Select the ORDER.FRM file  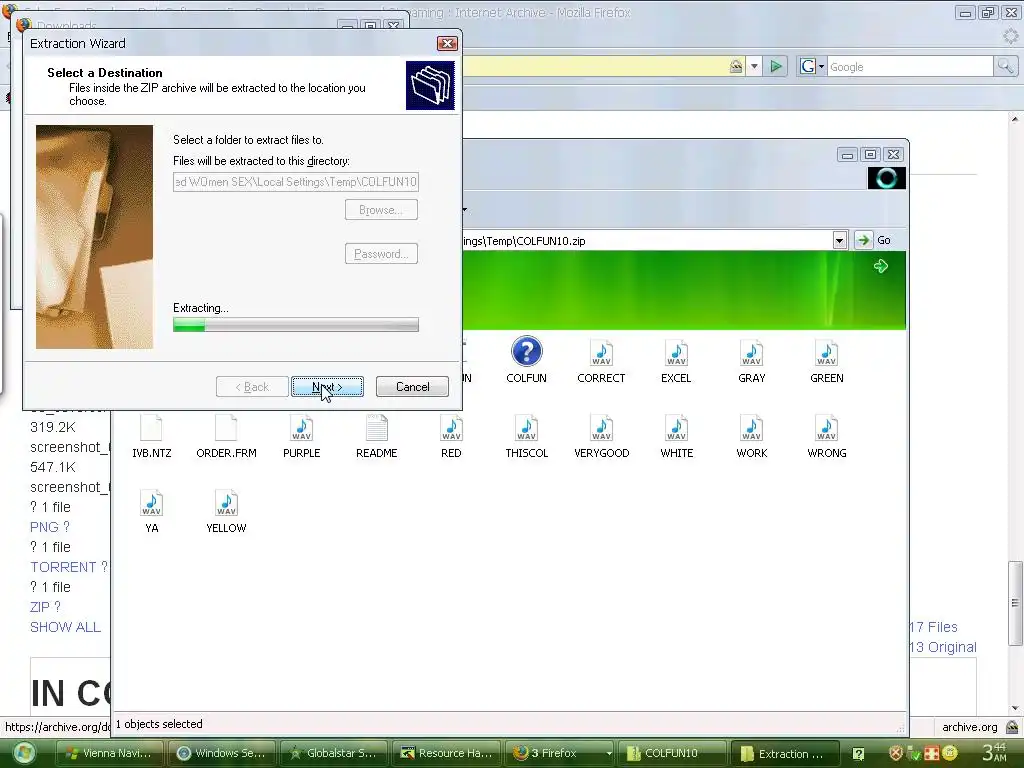click(226, 436)
